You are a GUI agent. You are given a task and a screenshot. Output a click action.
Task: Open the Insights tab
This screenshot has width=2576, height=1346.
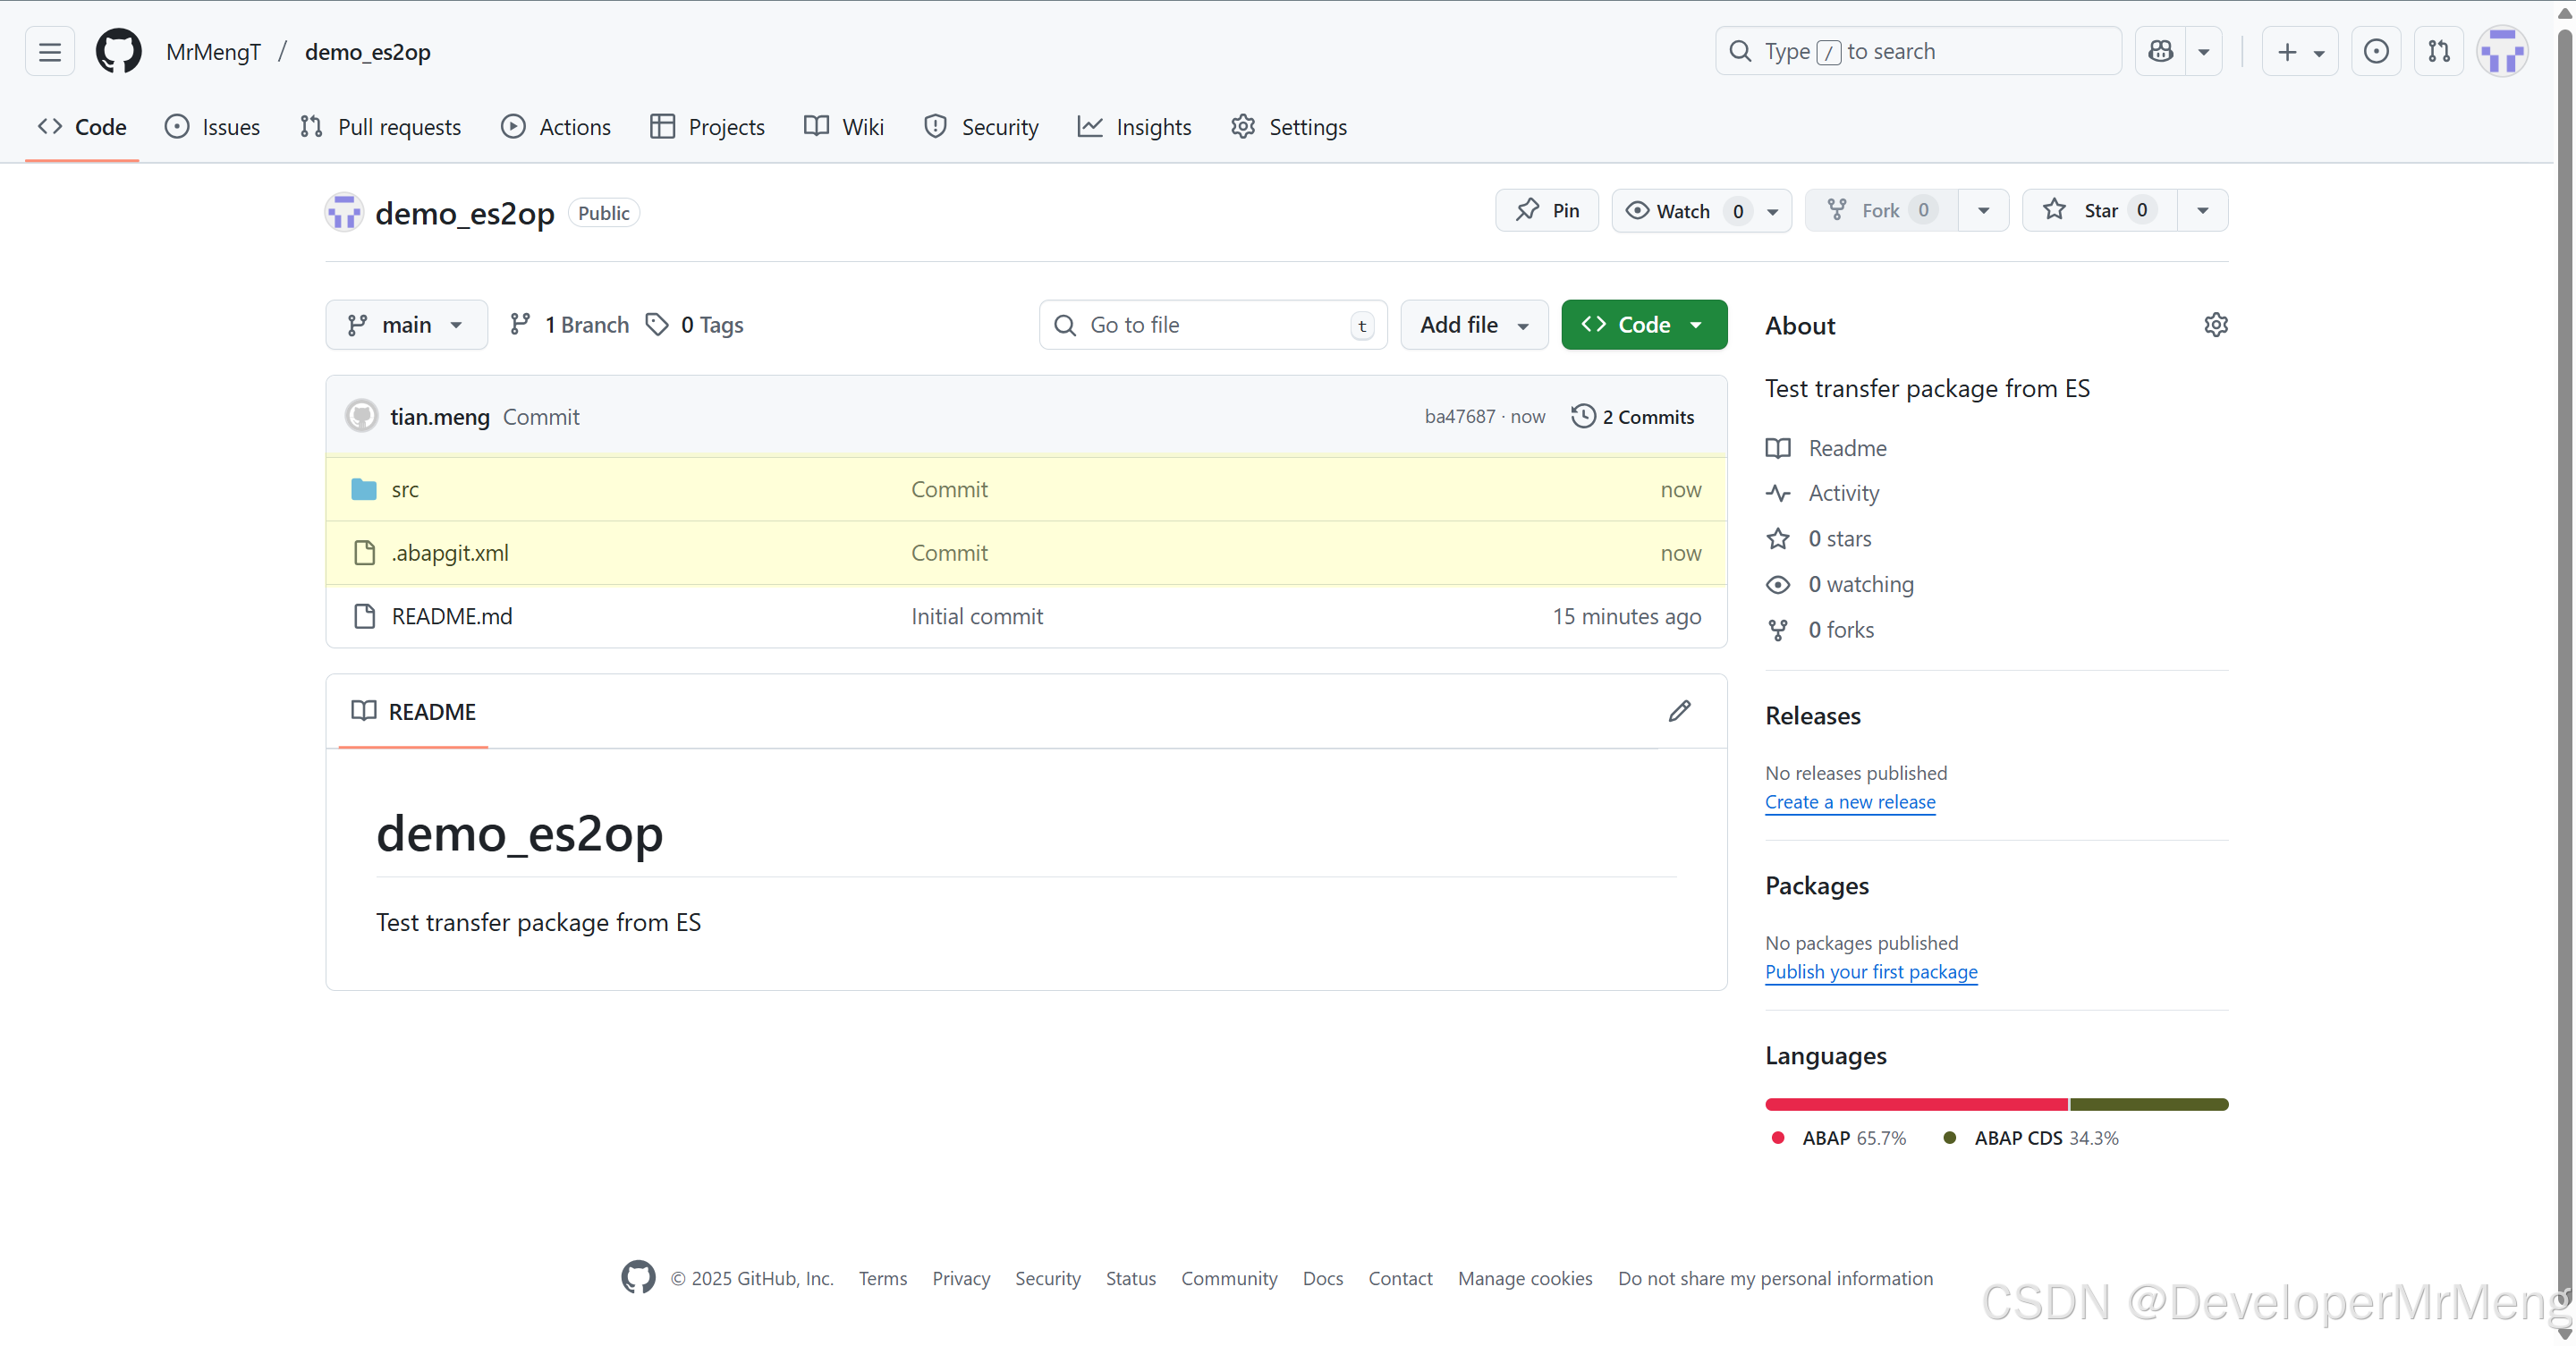(x=1135, y=127)
